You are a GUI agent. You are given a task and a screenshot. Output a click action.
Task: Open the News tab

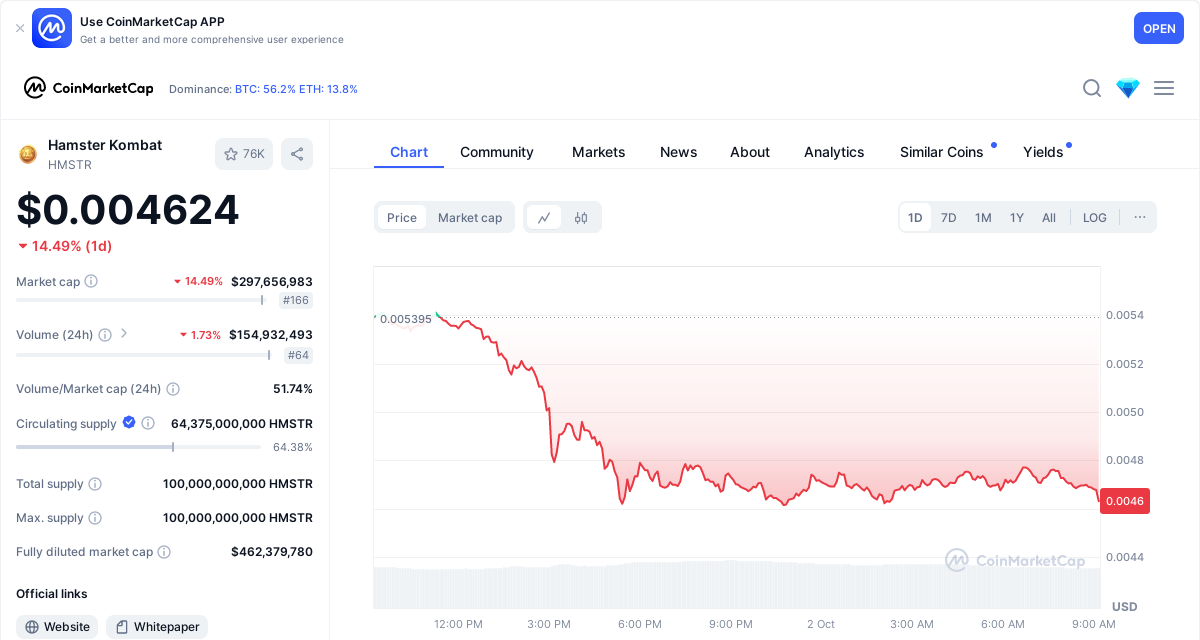point(678,152)
